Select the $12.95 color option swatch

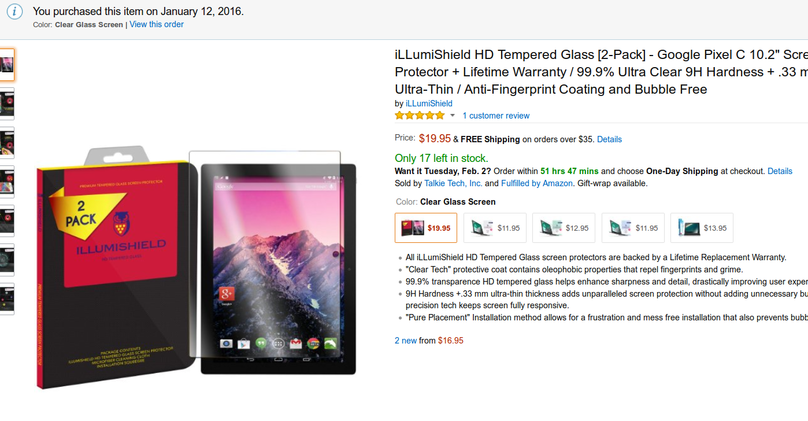pyautogui.click(x=564, y=228)
